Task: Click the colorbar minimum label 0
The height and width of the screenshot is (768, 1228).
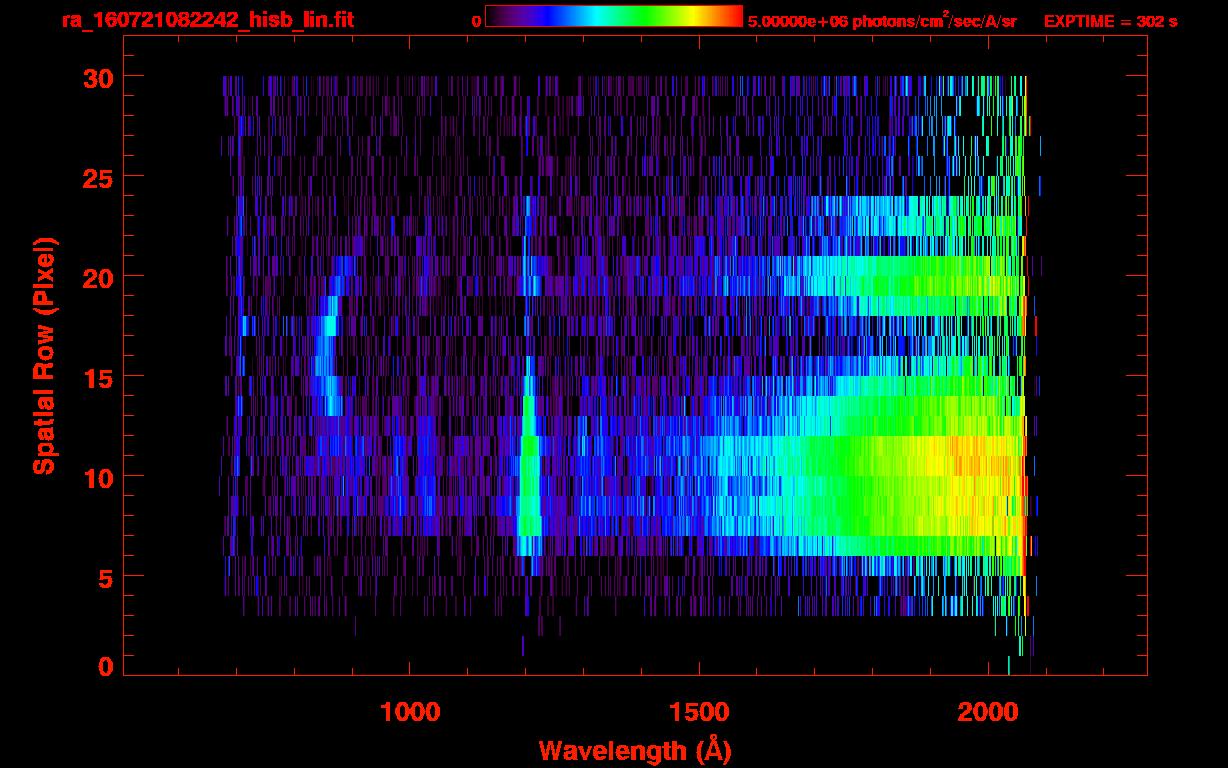Action: [x=476, y=21]
